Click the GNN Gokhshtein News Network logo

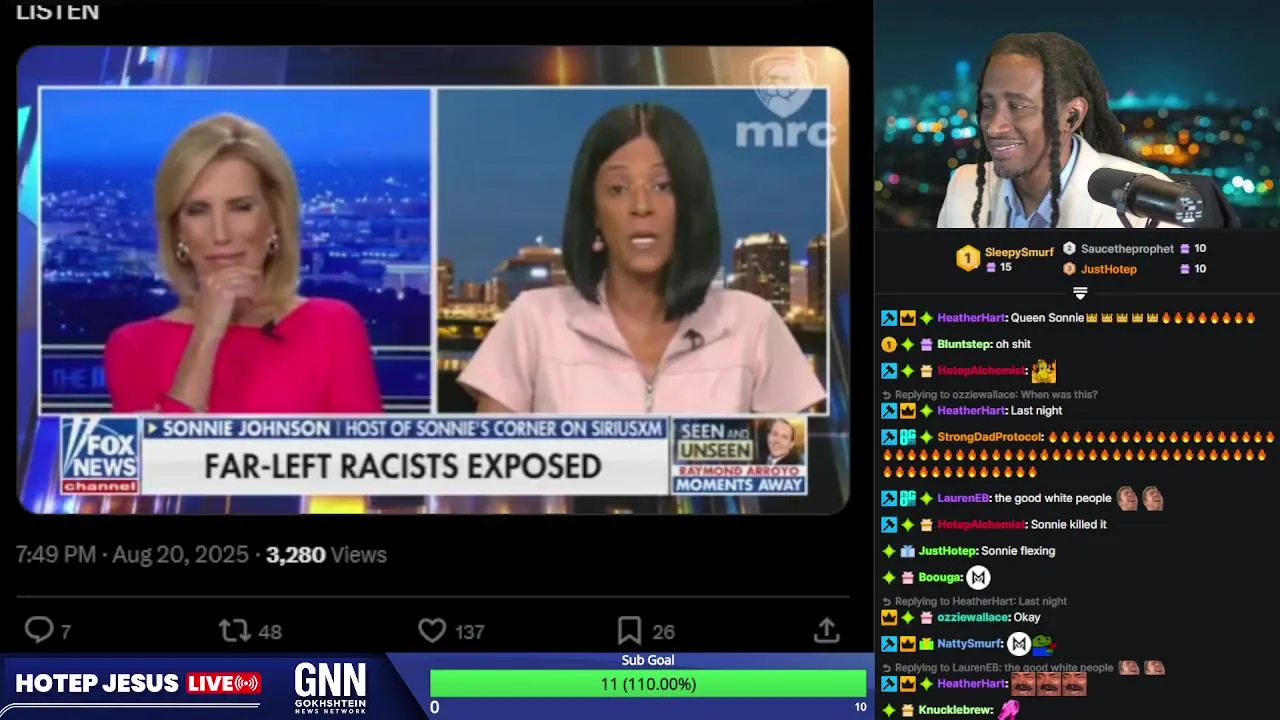(330, 686)
